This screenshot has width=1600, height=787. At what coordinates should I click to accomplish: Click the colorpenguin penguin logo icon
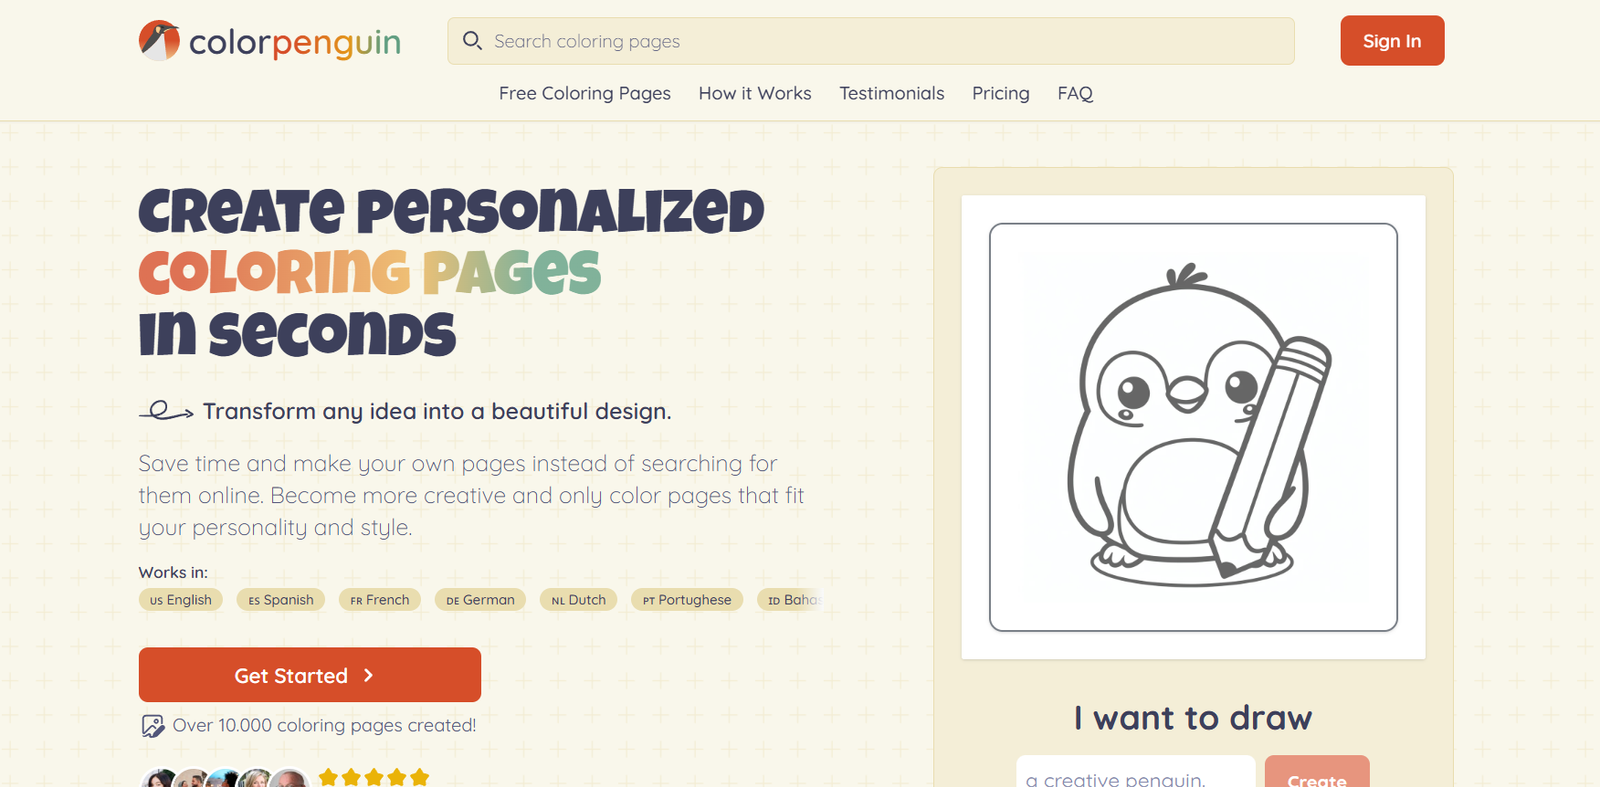pos(159,41)
